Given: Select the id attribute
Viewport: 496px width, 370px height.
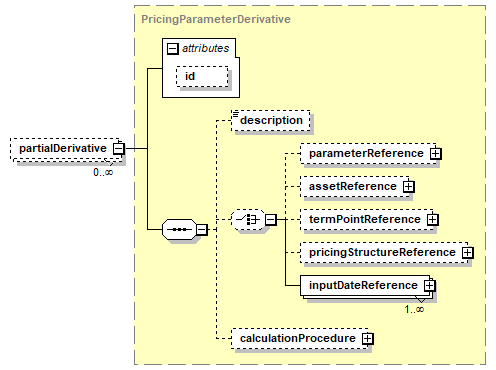Looking at the screenshot, I should coord(202,76).
